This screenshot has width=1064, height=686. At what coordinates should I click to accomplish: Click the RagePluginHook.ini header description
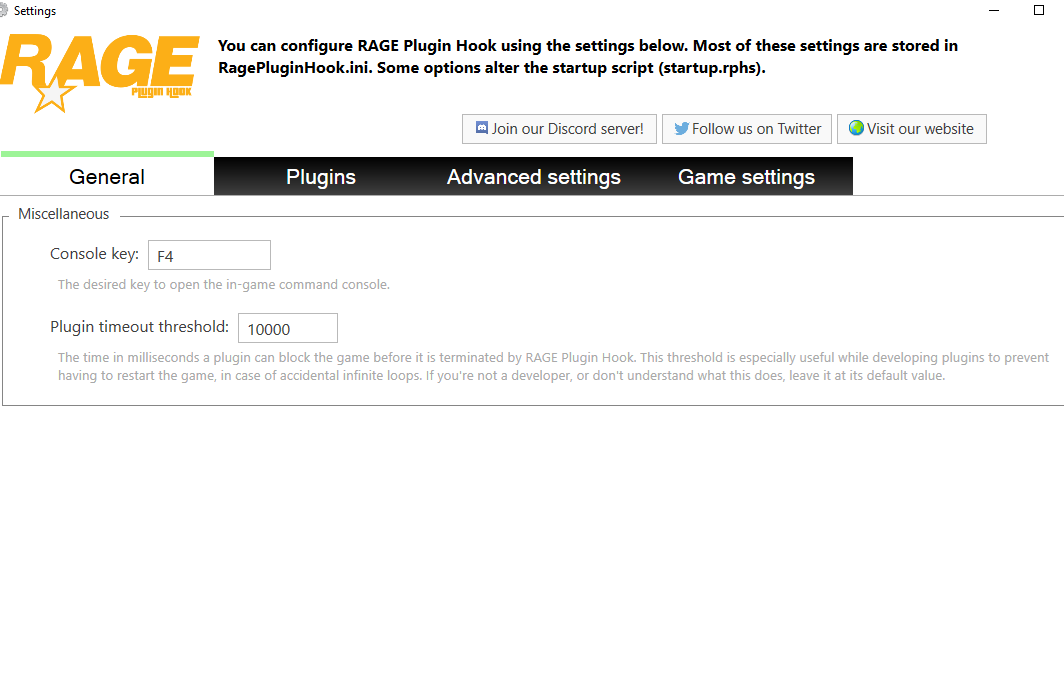(588, 56)
